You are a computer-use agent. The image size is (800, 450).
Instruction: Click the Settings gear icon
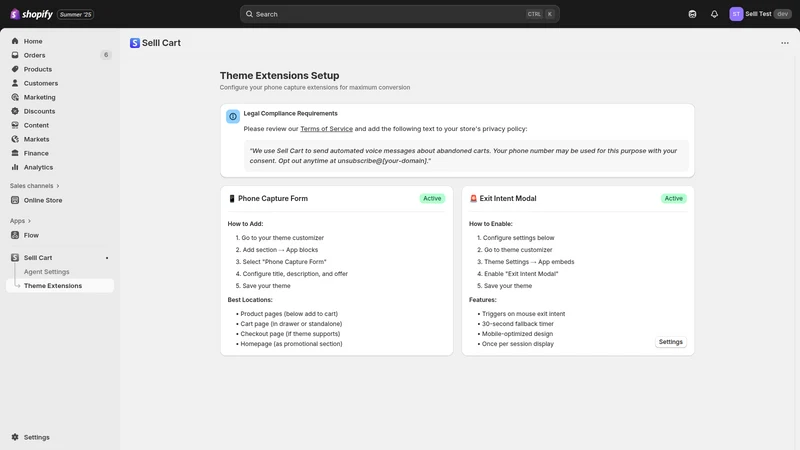pos(15,437)
